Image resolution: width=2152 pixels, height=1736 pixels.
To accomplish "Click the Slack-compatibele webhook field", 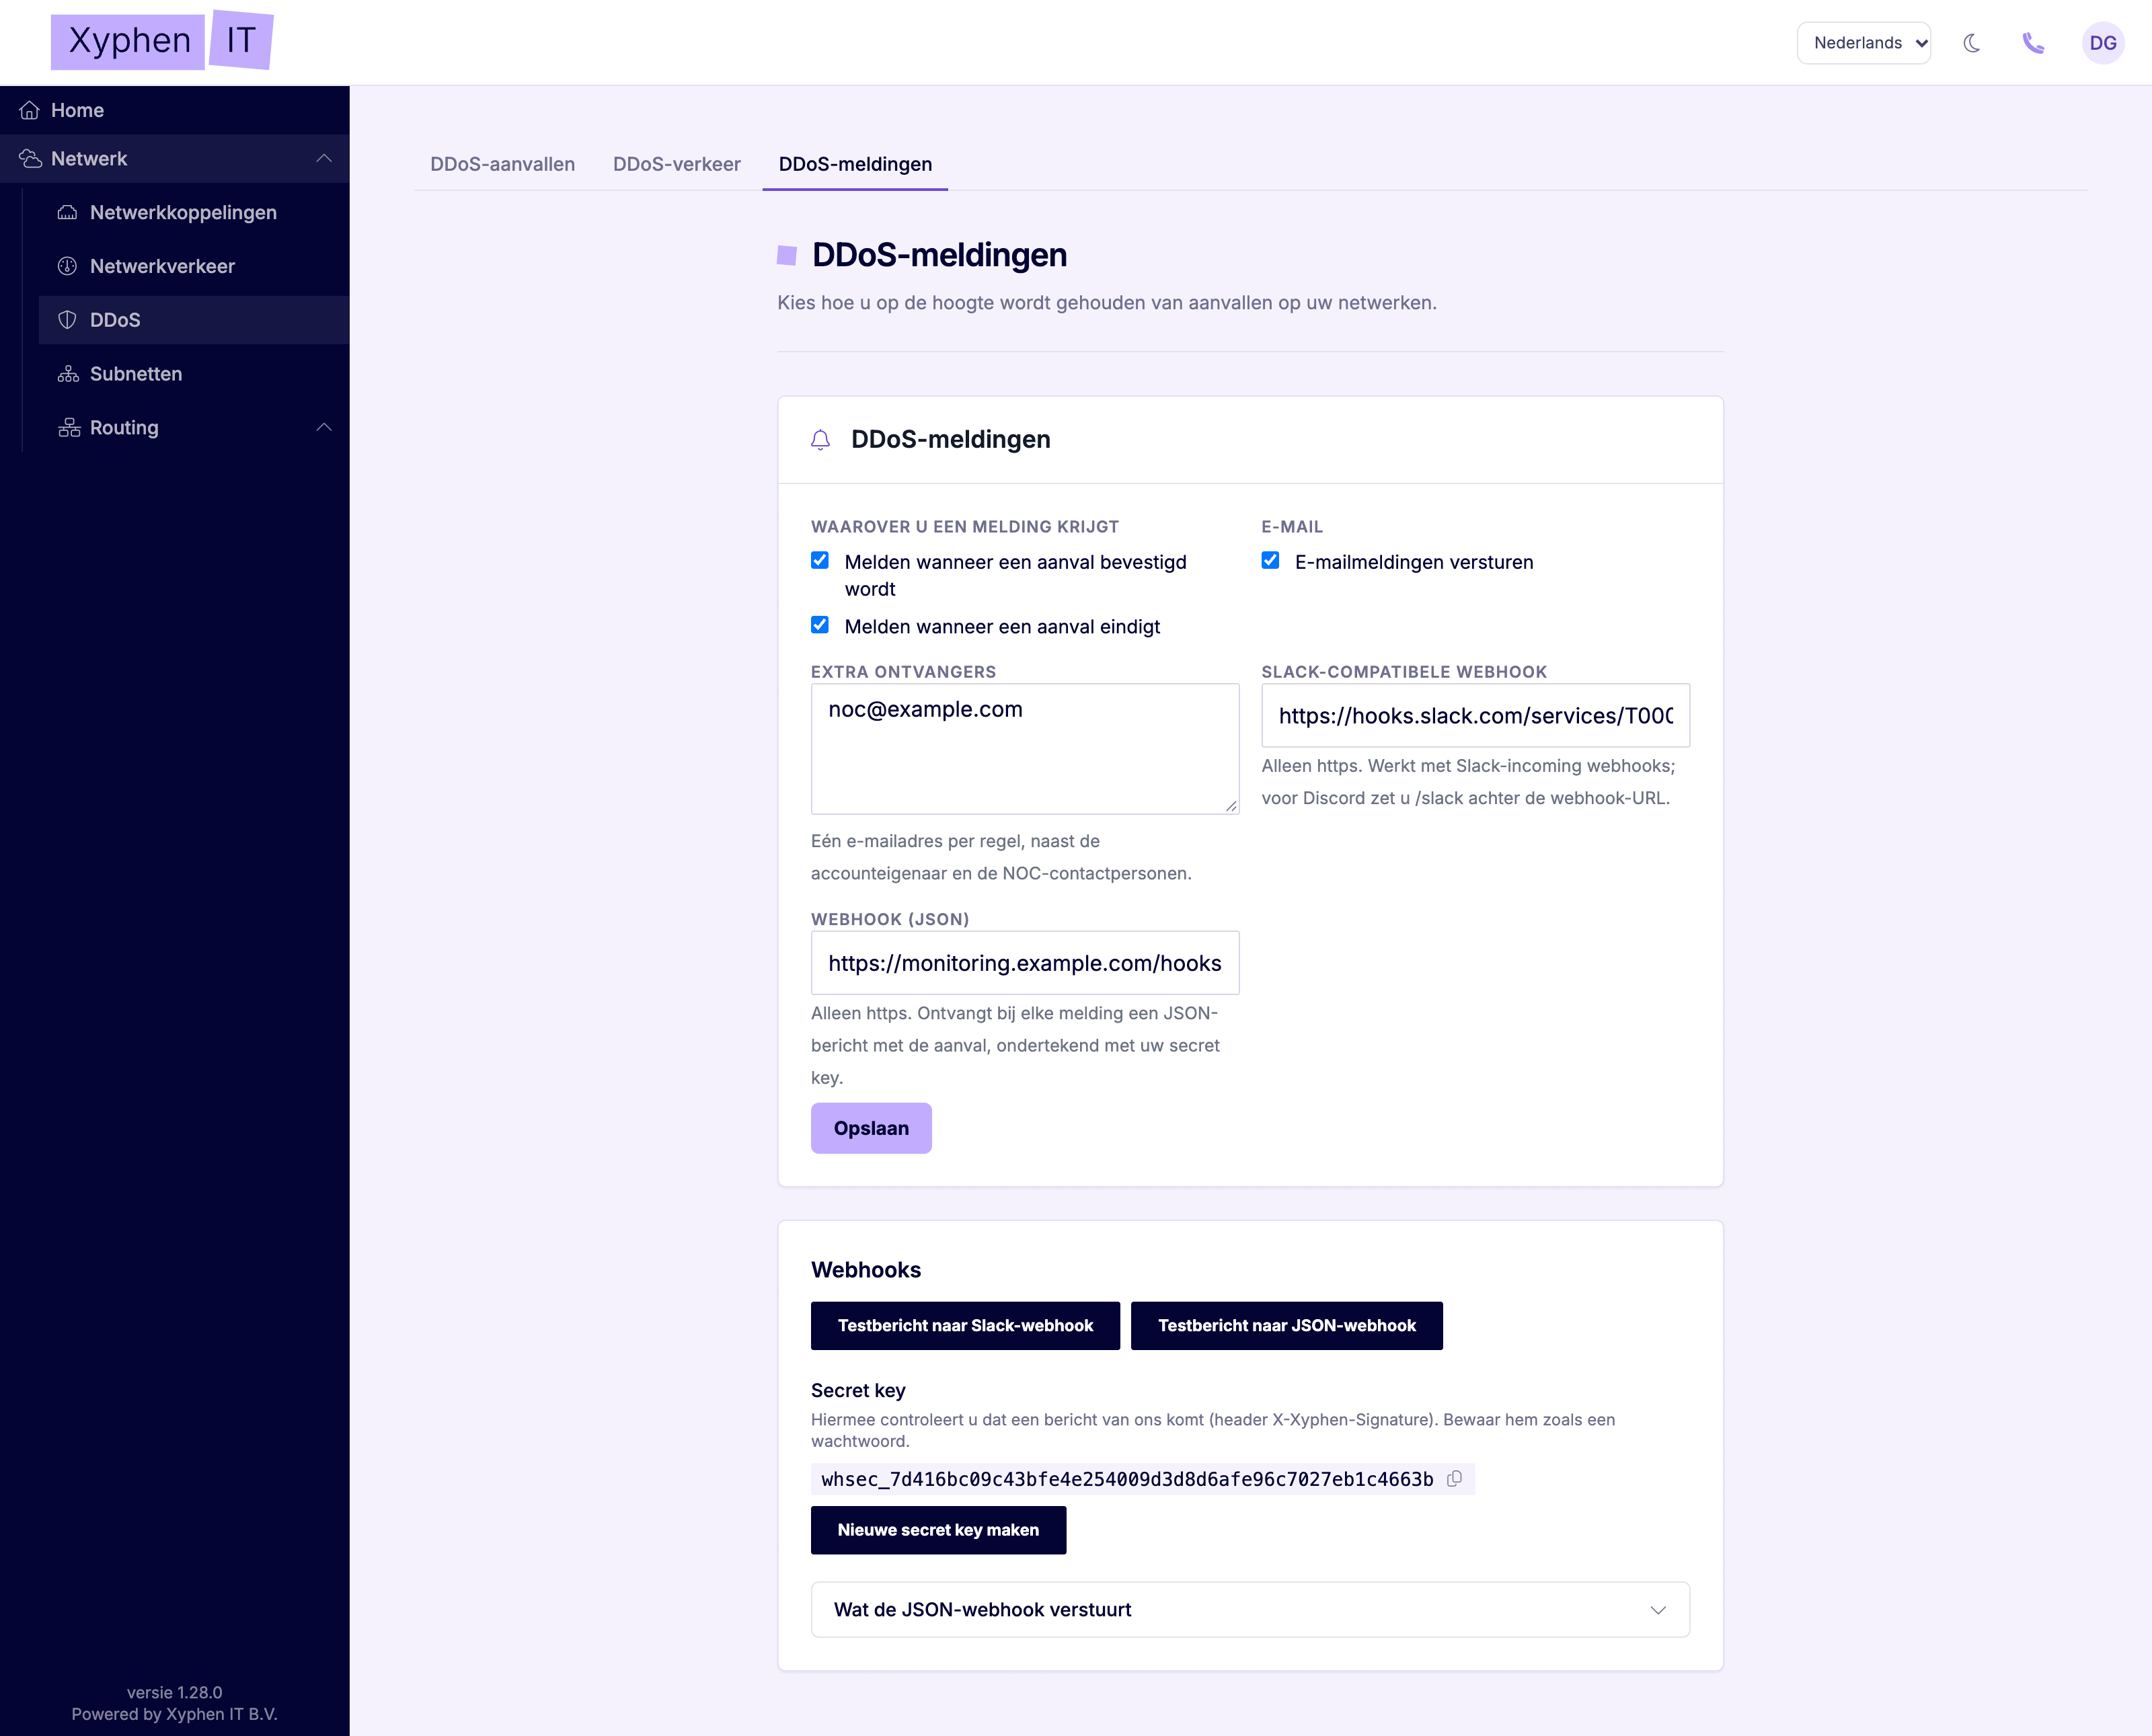I will tap(1475, 715).
